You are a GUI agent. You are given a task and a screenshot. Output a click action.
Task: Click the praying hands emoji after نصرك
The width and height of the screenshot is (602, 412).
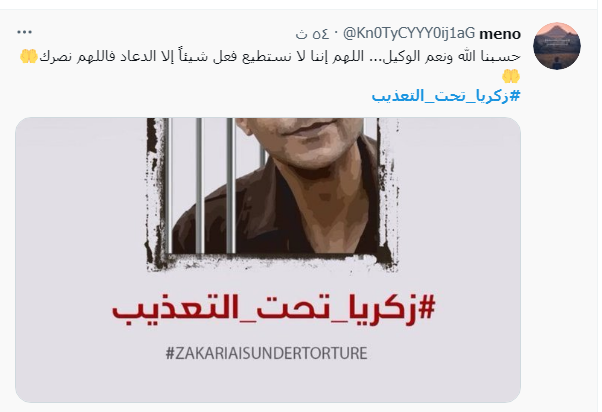point(29,56)
